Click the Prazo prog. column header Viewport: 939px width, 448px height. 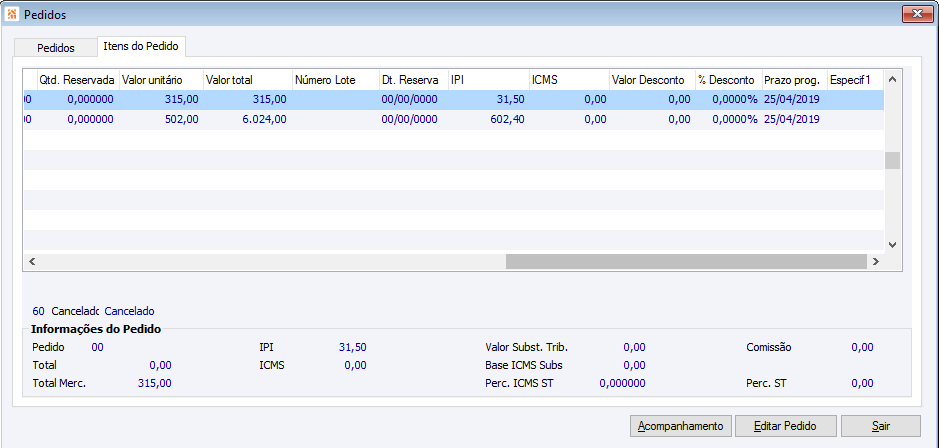(x=794, y=80)
